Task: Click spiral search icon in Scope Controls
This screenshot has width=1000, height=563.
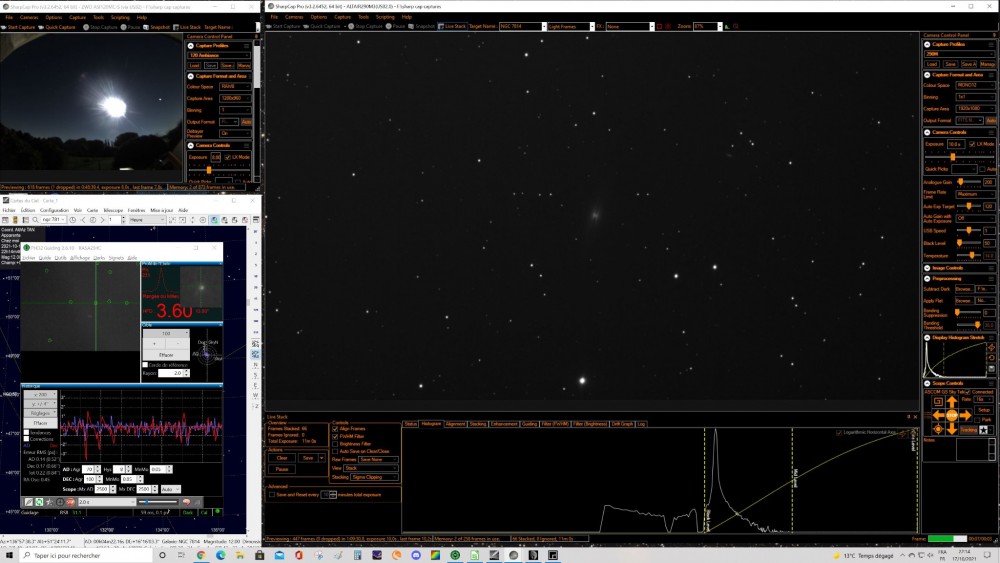Action: pos(938,402)
